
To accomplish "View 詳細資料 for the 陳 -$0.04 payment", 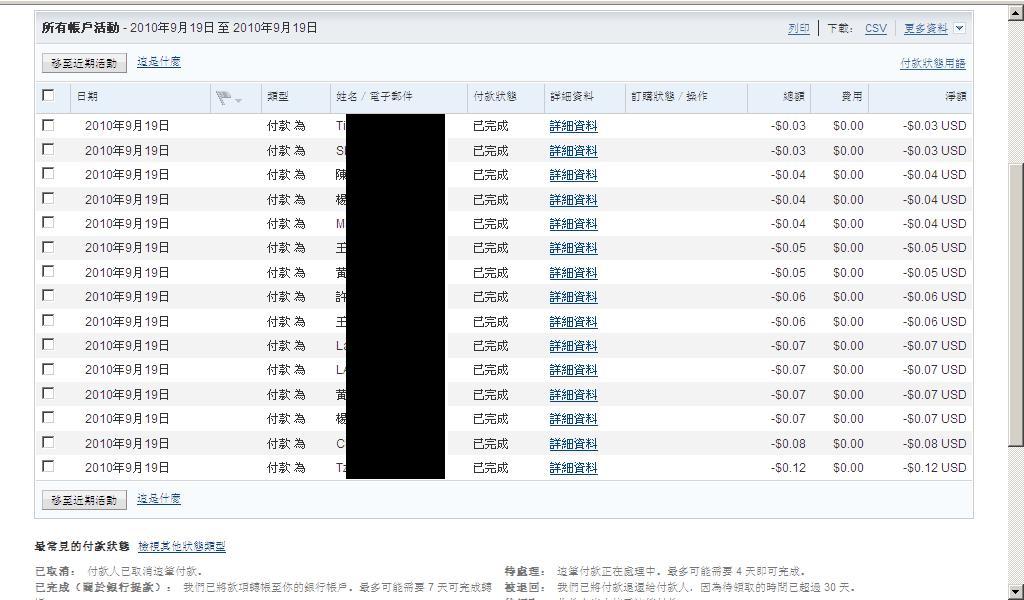I will click(x=573, y=175).
